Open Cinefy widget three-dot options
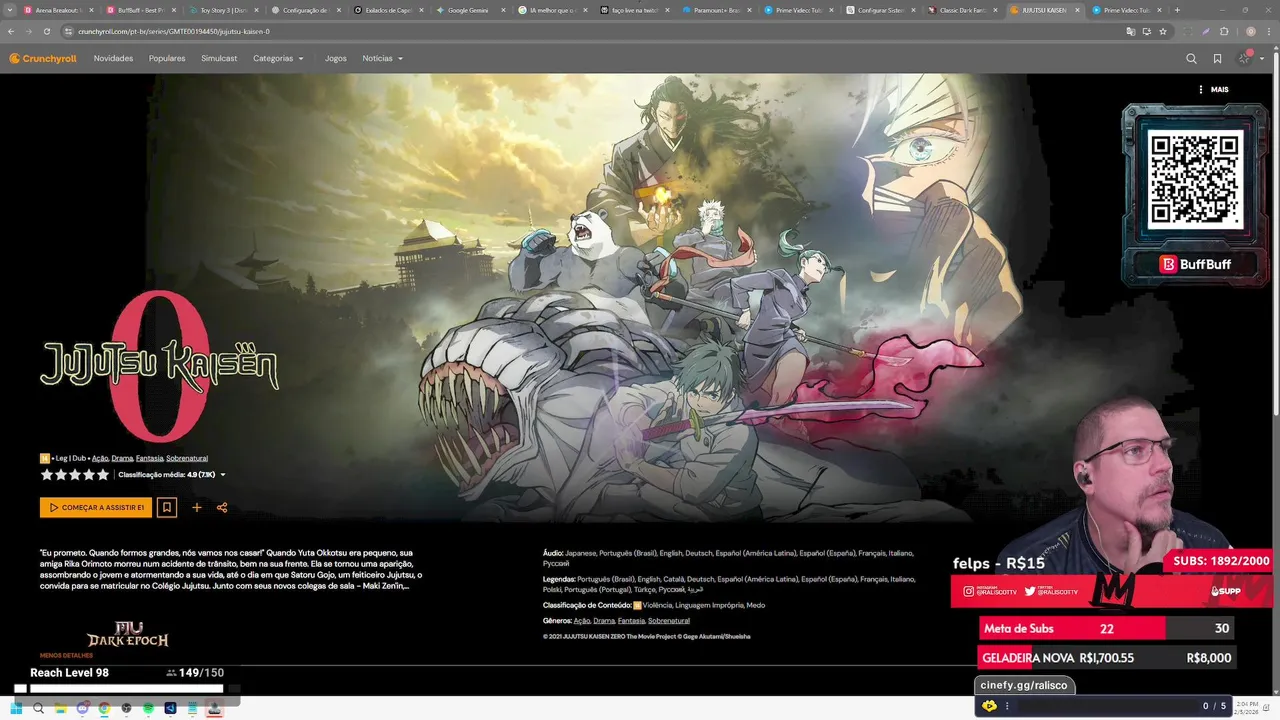 [1007, 706]
